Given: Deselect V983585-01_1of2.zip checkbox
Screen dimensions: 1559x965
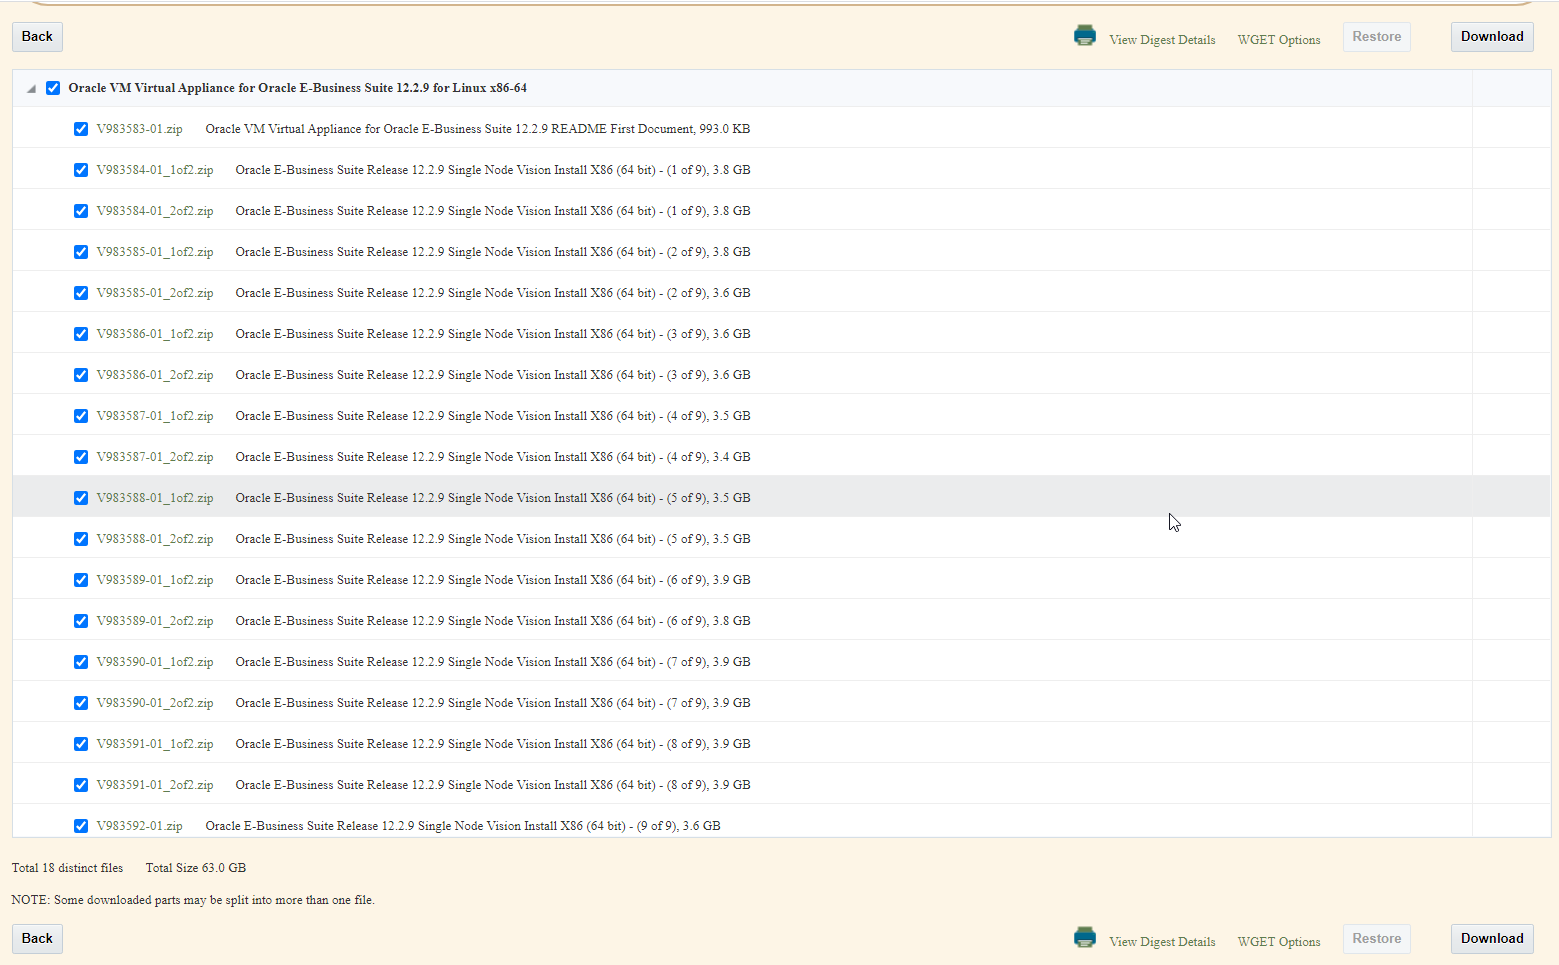Looking at the screenshot, I should [x=81, y=252].
